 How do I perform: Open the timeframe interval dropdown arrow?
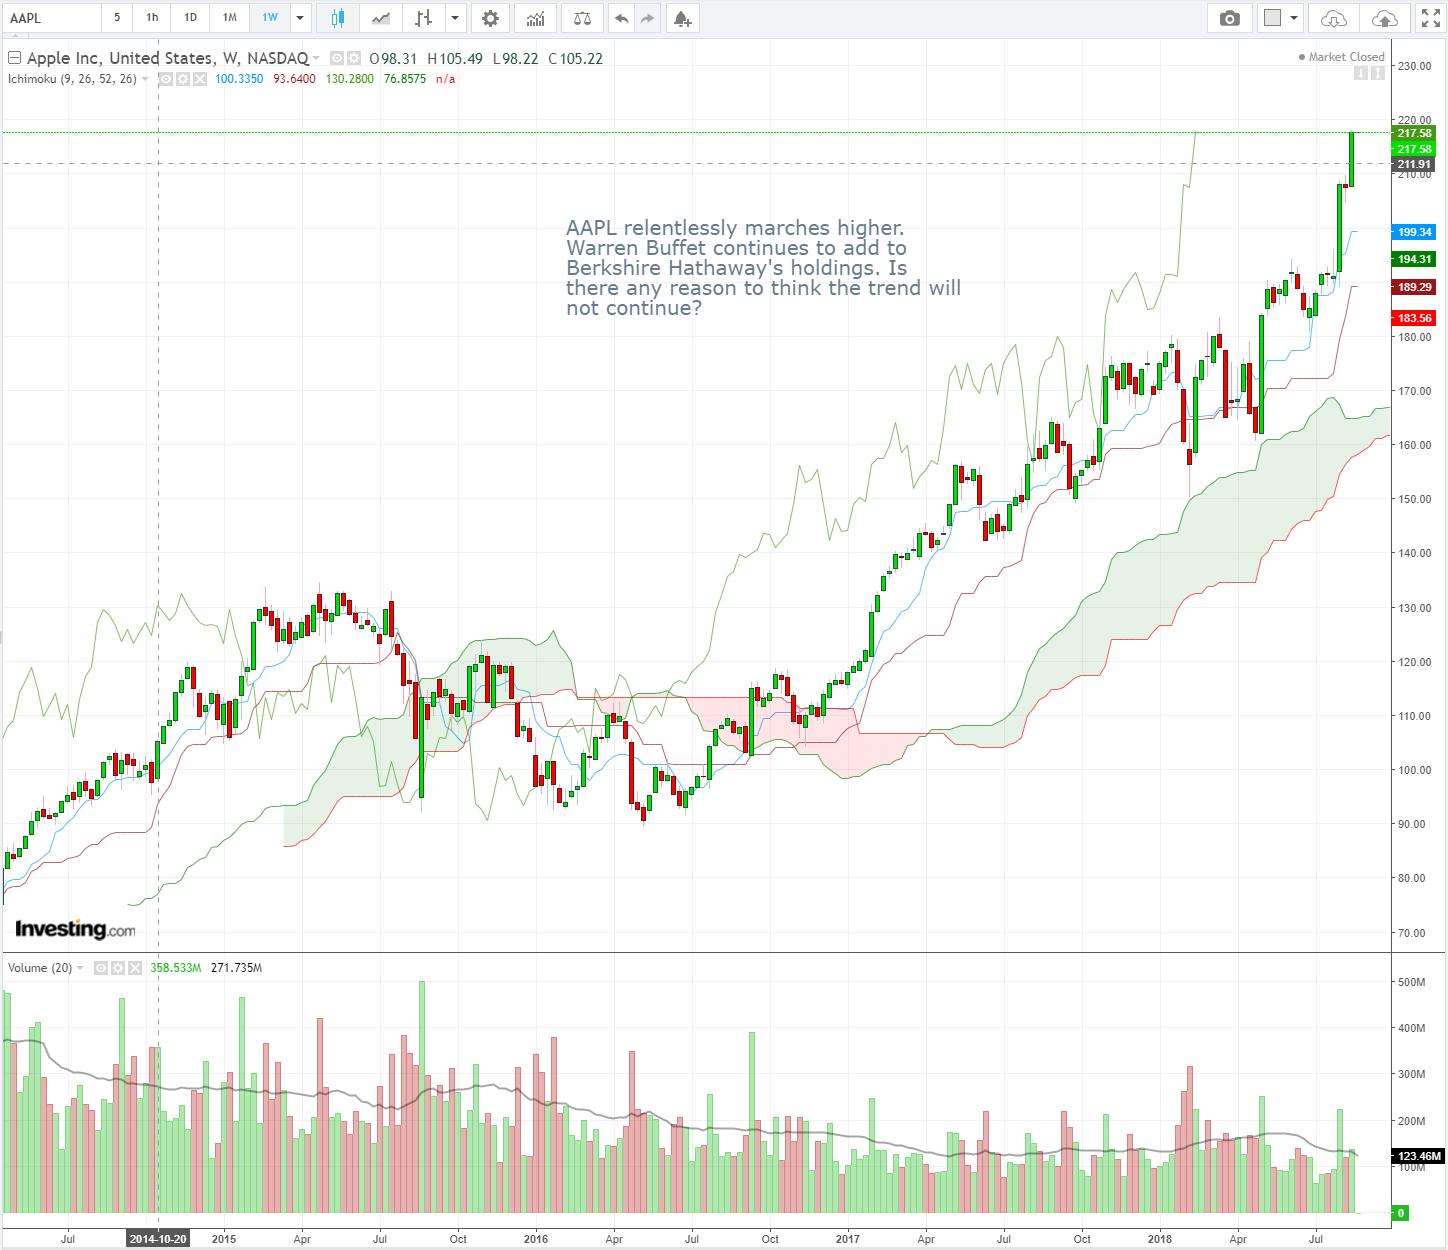pos(300,18)
